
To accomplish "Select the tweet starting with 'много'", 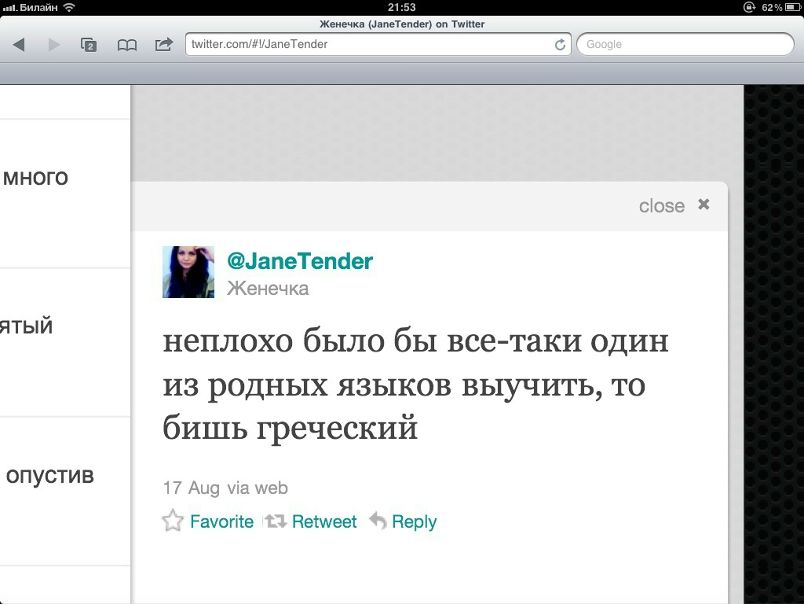I will point(65,194).
